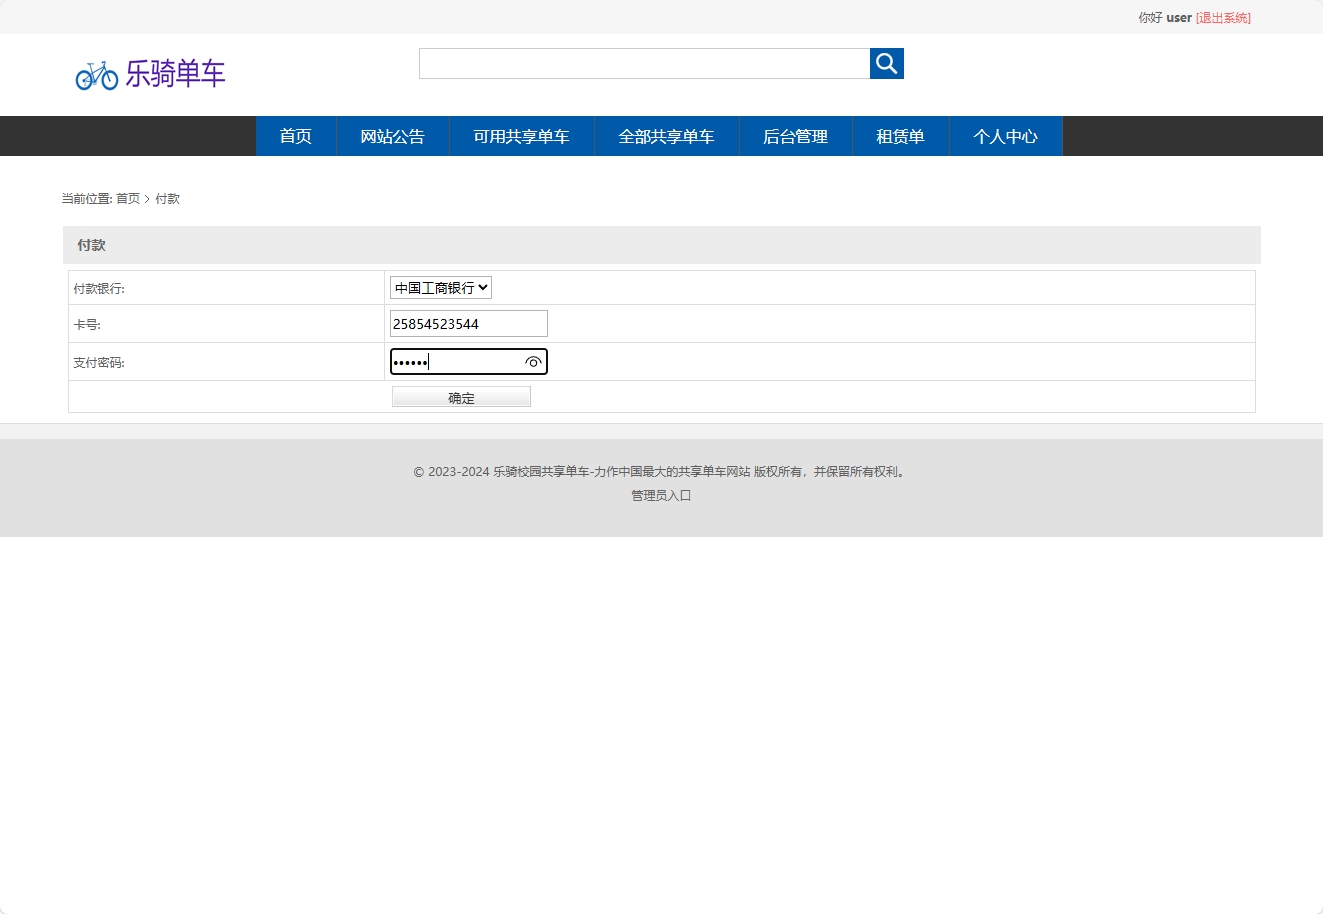Image resolution: width=1323 pixels, height=914 pixels.
Task: Click the 首页 breadcrumb link
Action: [127, 198]
